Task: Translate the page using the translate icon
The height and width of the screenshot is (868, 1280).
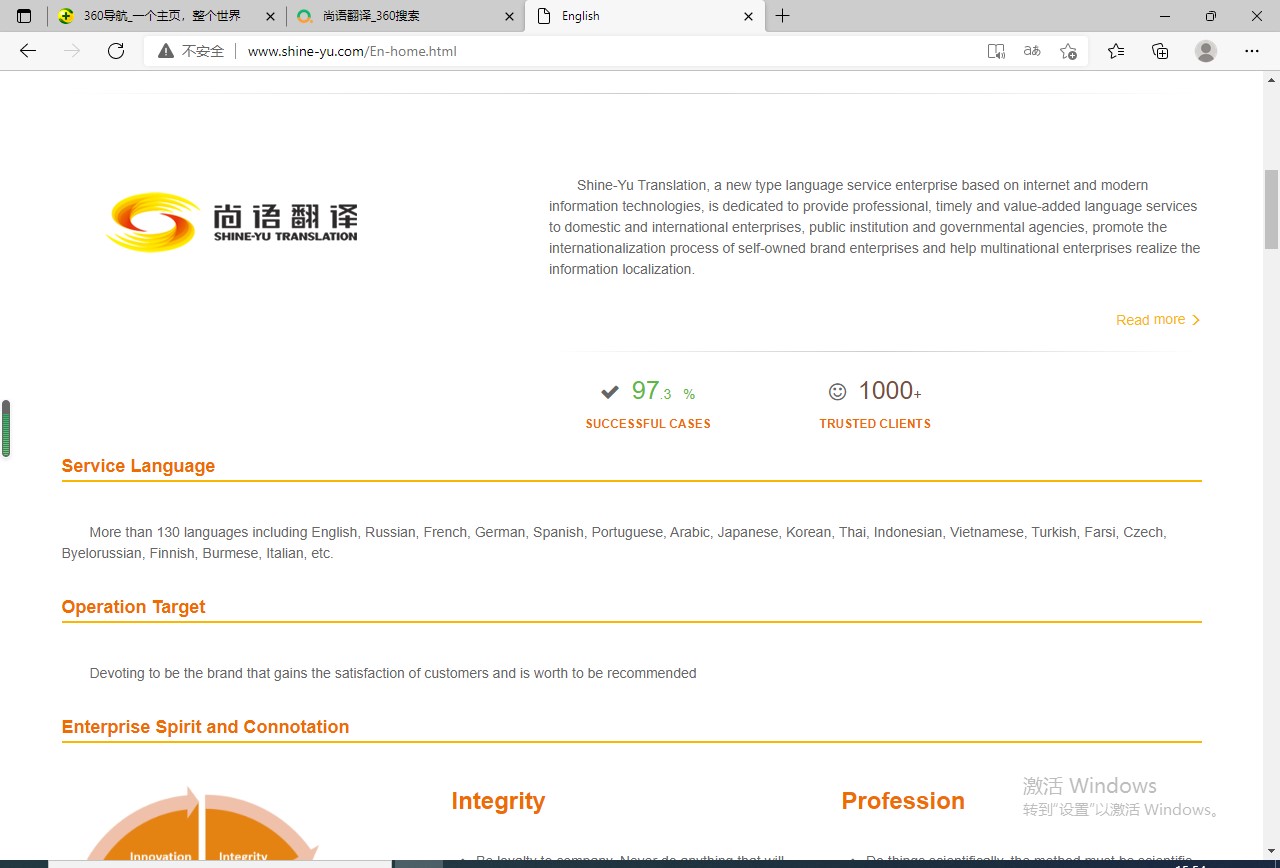Action: point(1031,51)
